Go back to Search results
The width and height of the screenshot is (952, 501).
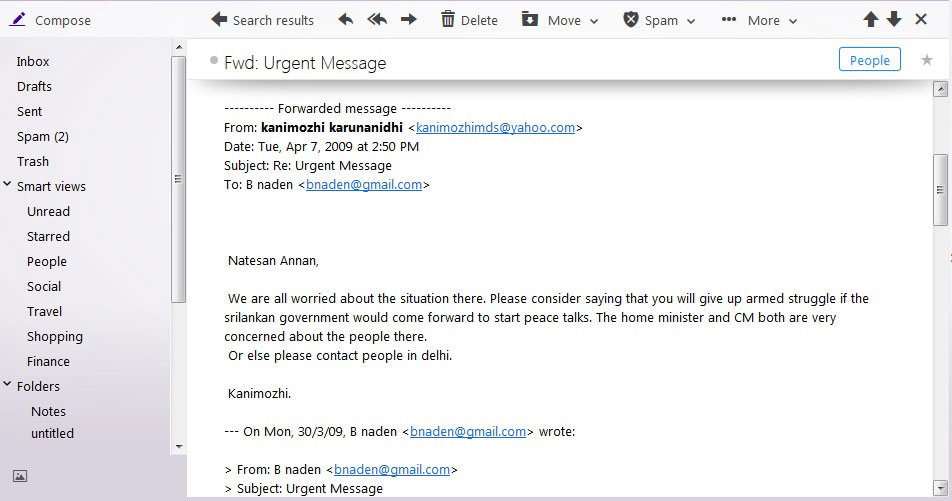pyautogui.click(x=262, y=20)
